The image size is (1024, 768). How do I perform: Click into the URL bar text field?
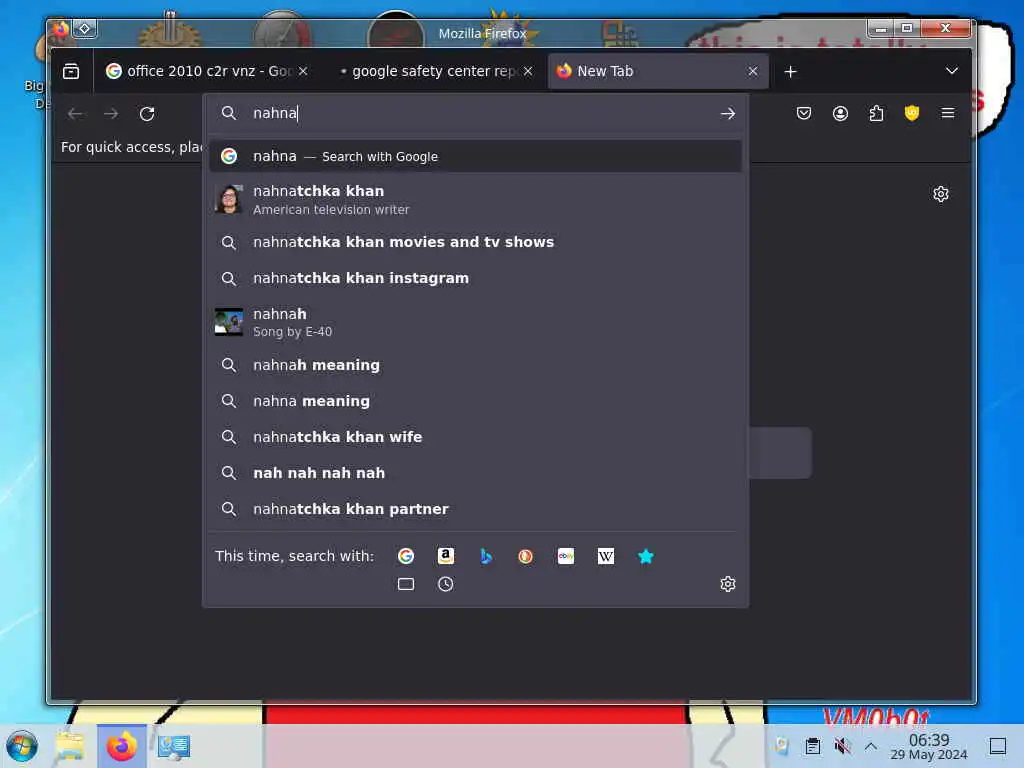click(480, 114)
